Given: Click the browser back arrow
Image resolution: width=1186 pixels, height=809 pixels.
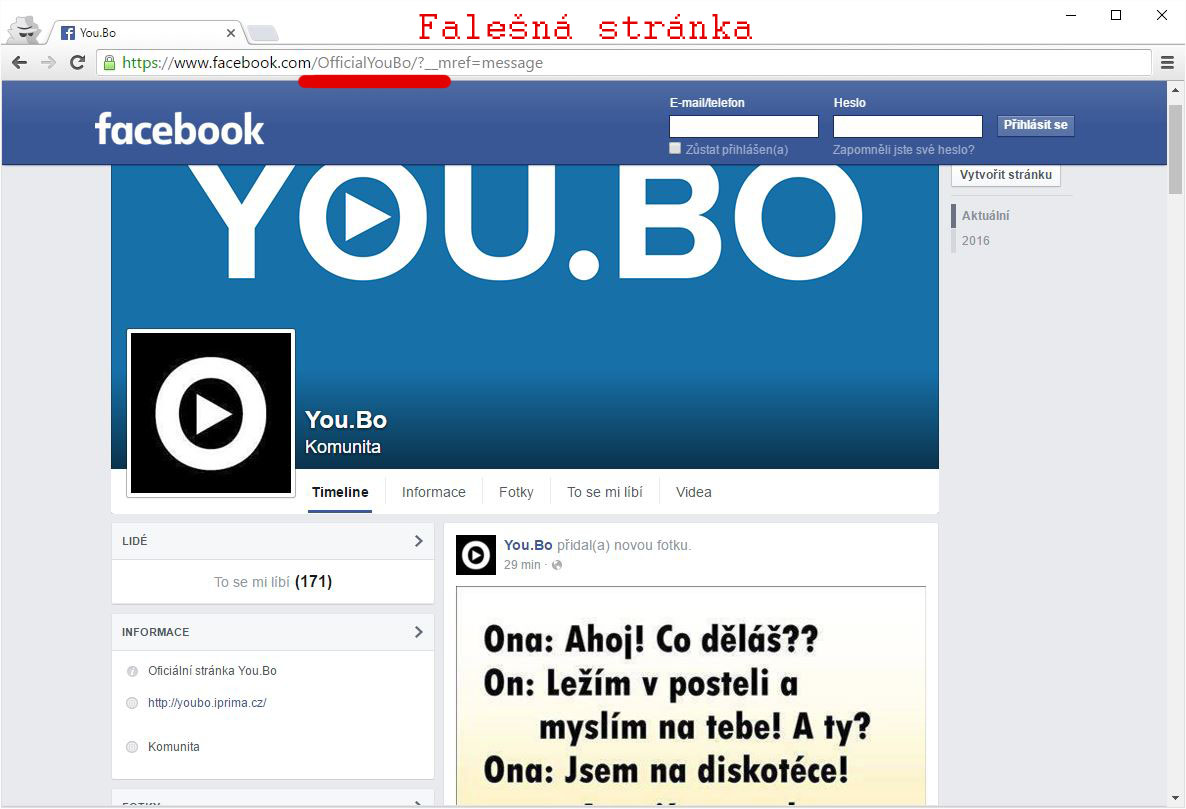Looking at the screenshot, I should [20, 63].
